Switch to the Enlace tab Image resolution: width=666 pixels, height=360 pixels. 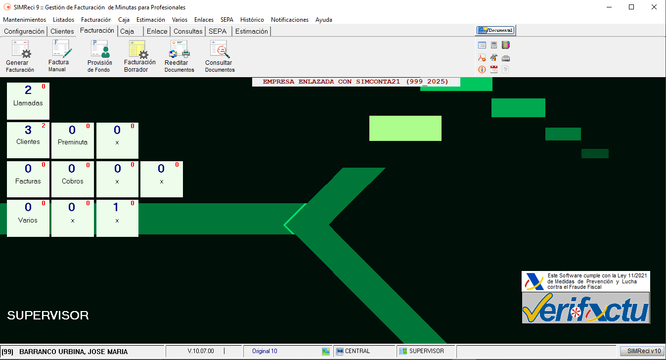[157, 31]
